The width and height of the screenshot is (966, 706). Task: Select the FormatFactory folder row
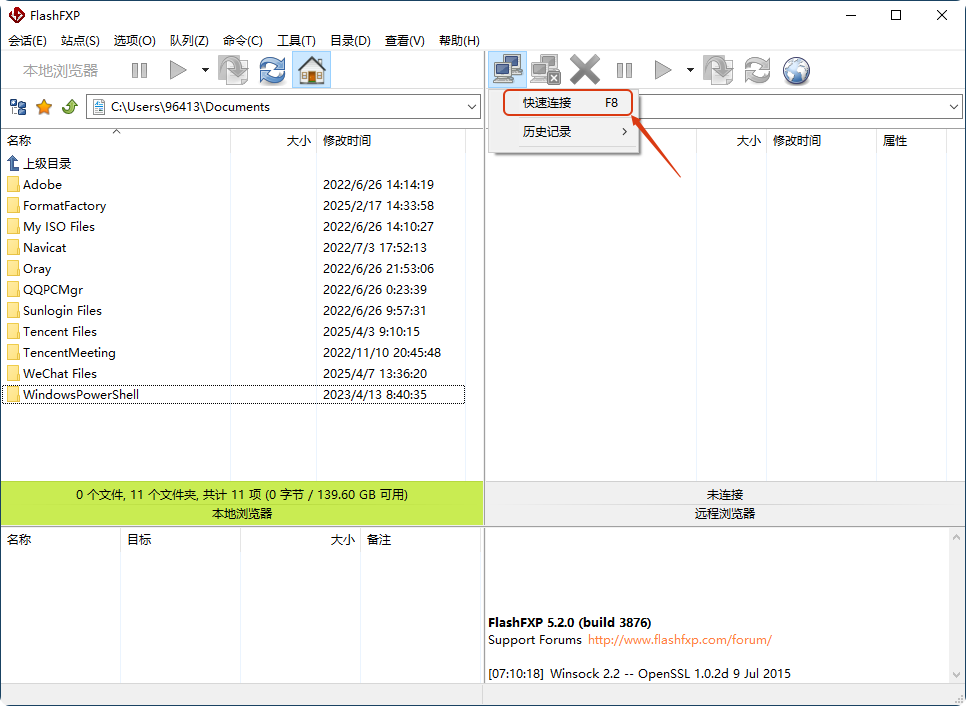(x=233, y=205)
